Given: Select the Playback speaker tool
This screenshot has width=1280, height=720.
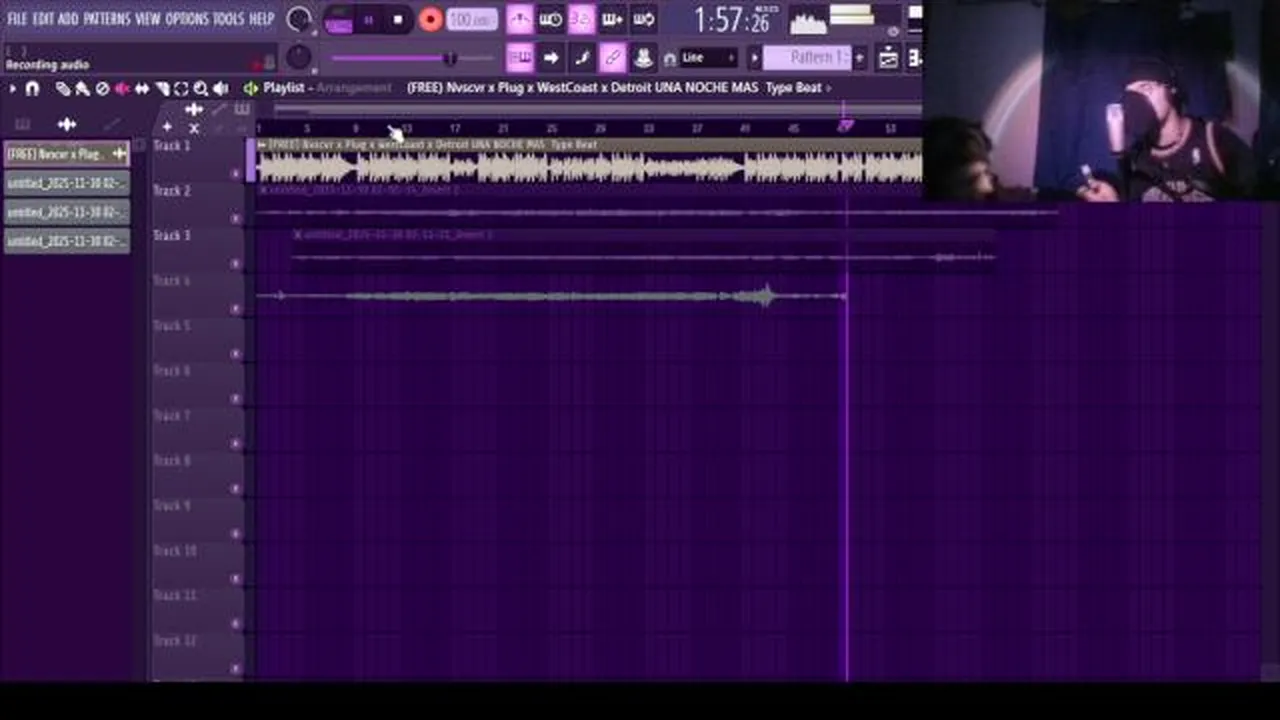Looking at the screenshot, I should click(x=221, y=88).
